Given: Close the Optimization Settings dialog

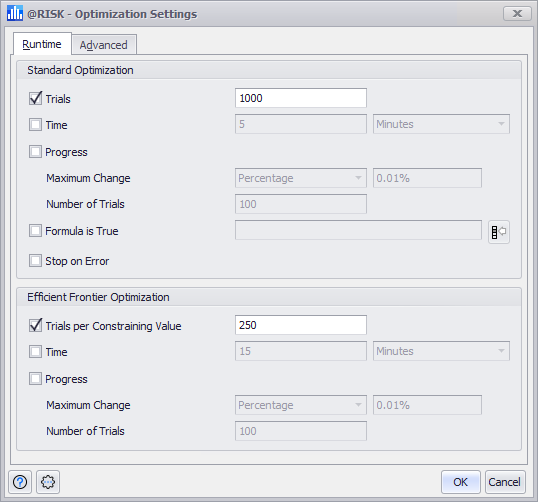Looking at the screenshot, I should pos(517,13).
